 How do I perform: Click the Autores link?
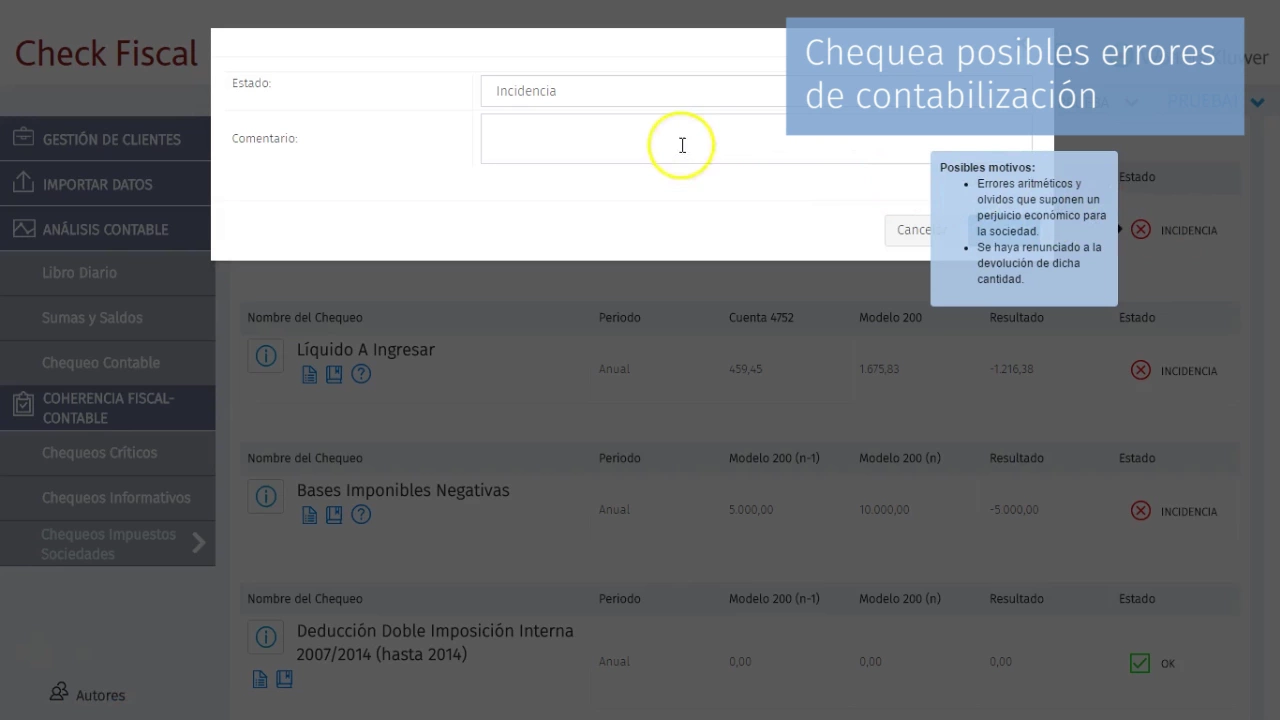click(100, 695)
